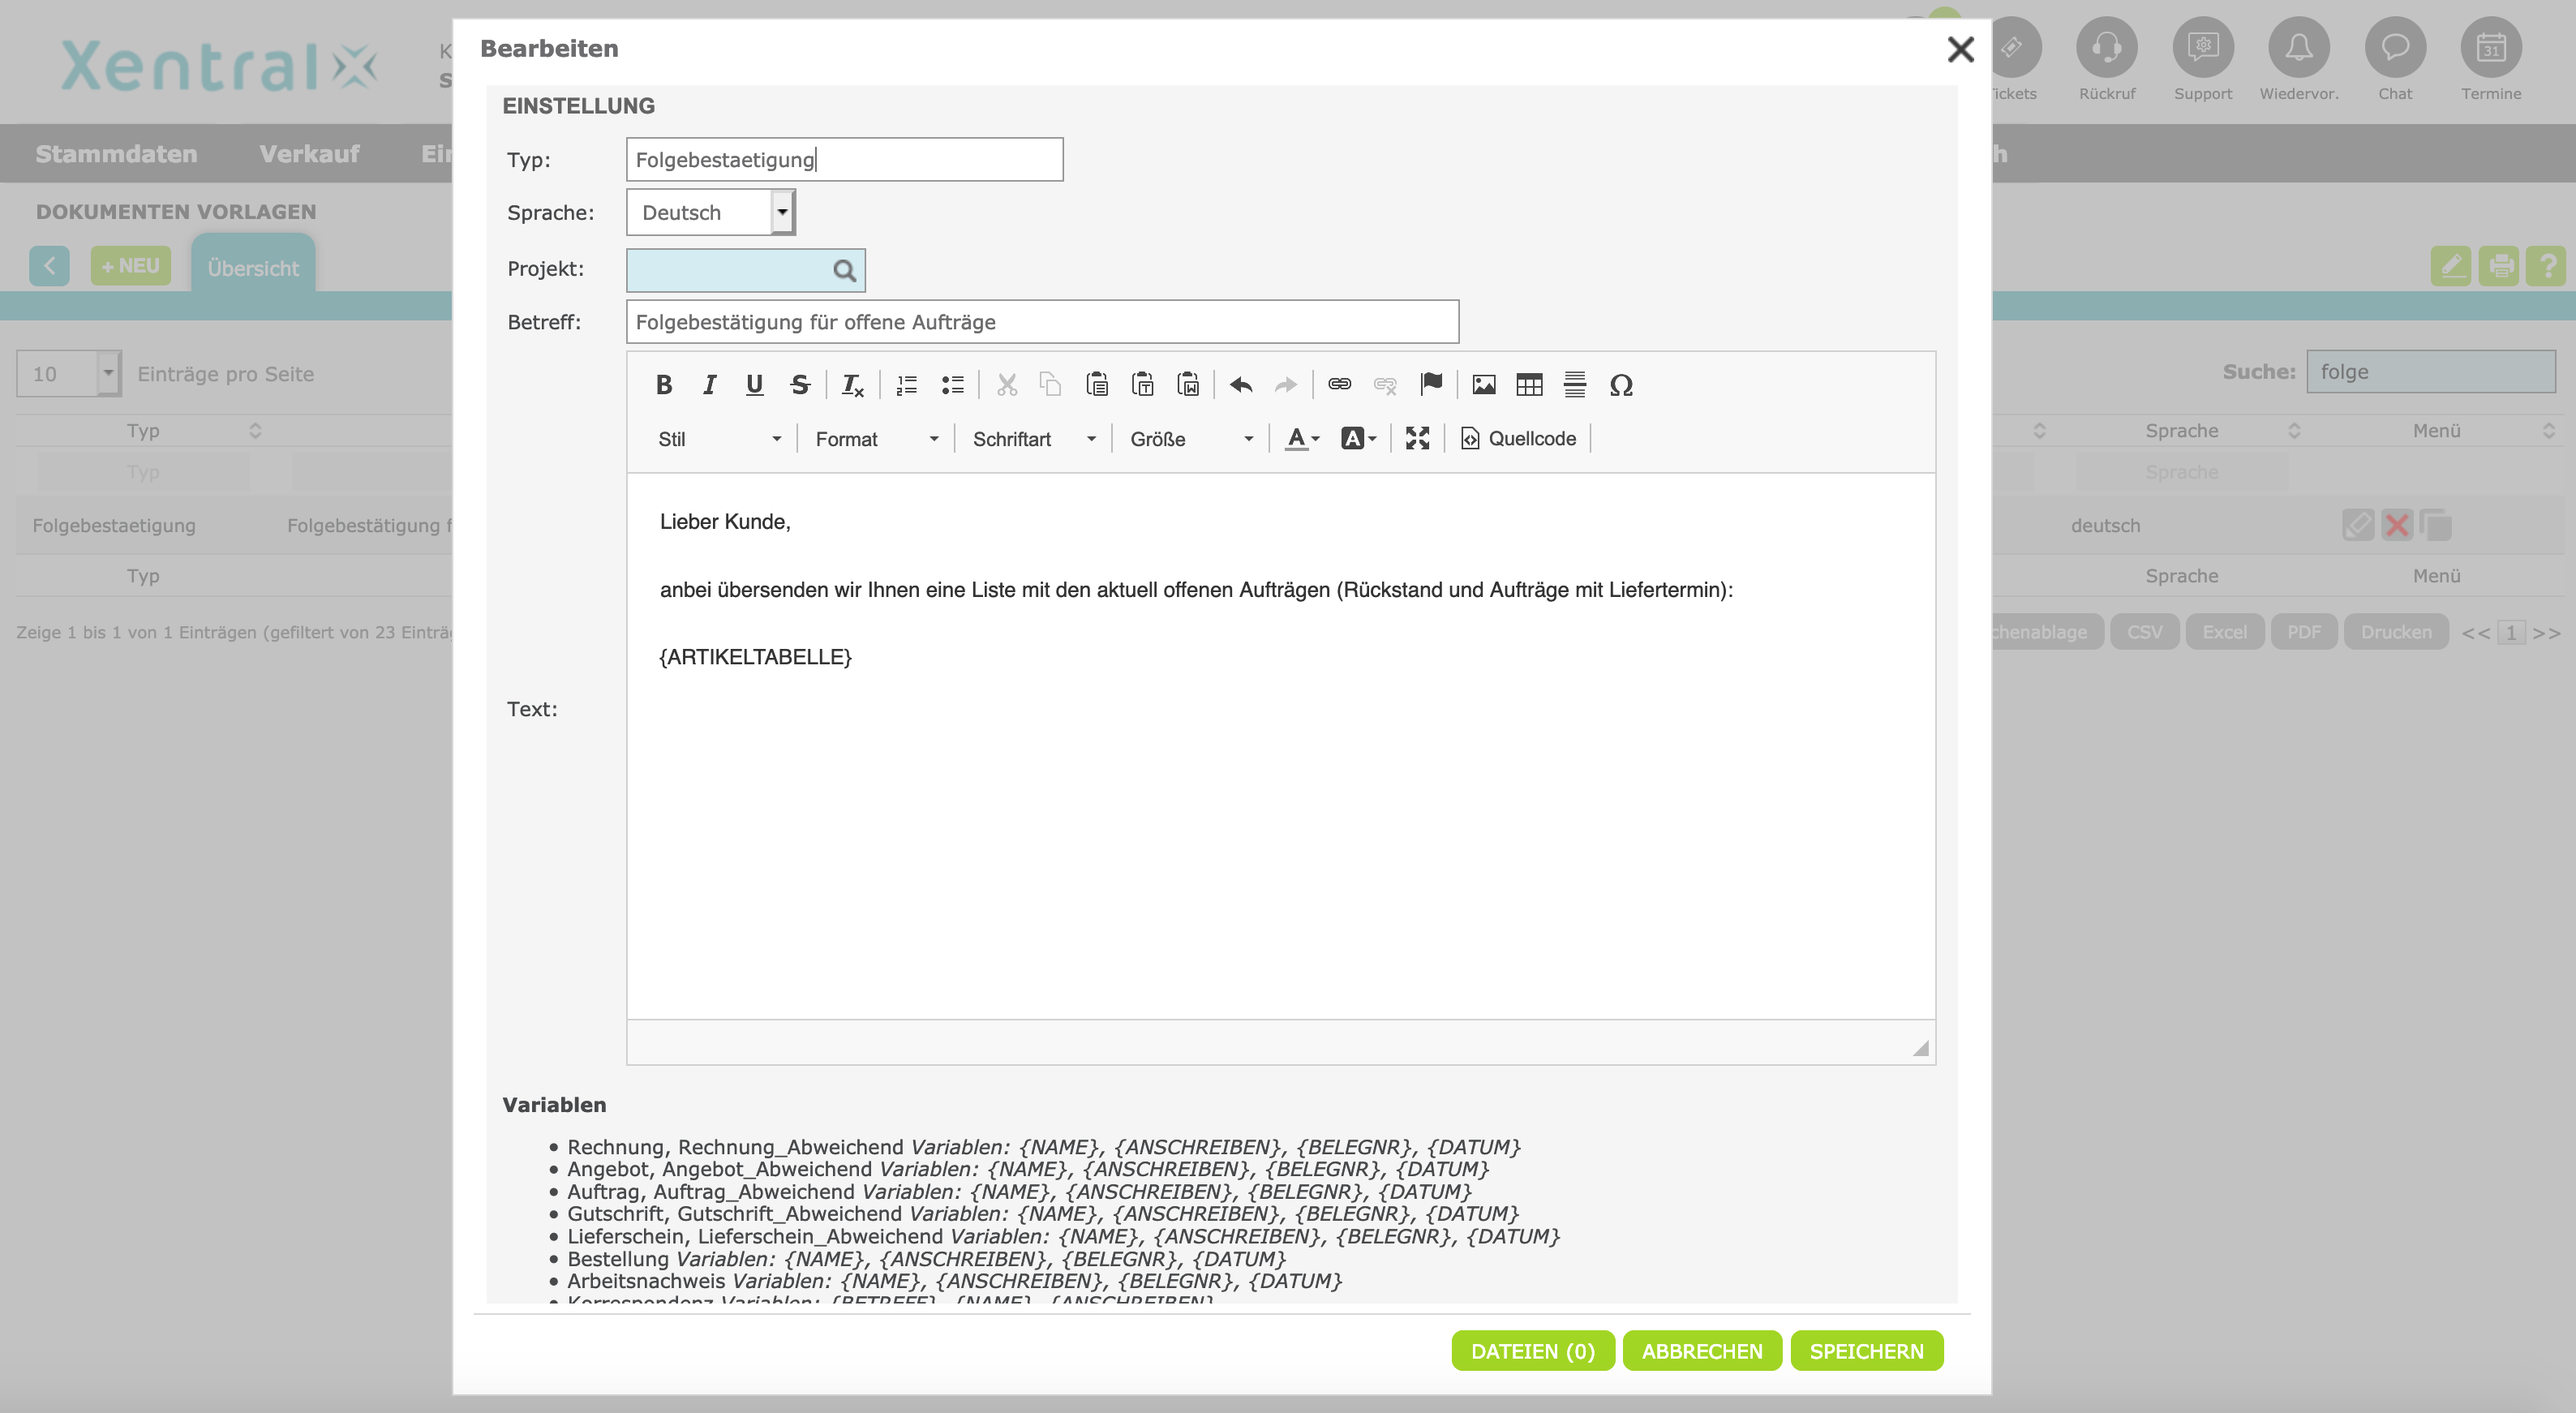Toggle italic formatting in editor
The width and height of the screenshot is (2576, 1413).
[x=709, y=385]
